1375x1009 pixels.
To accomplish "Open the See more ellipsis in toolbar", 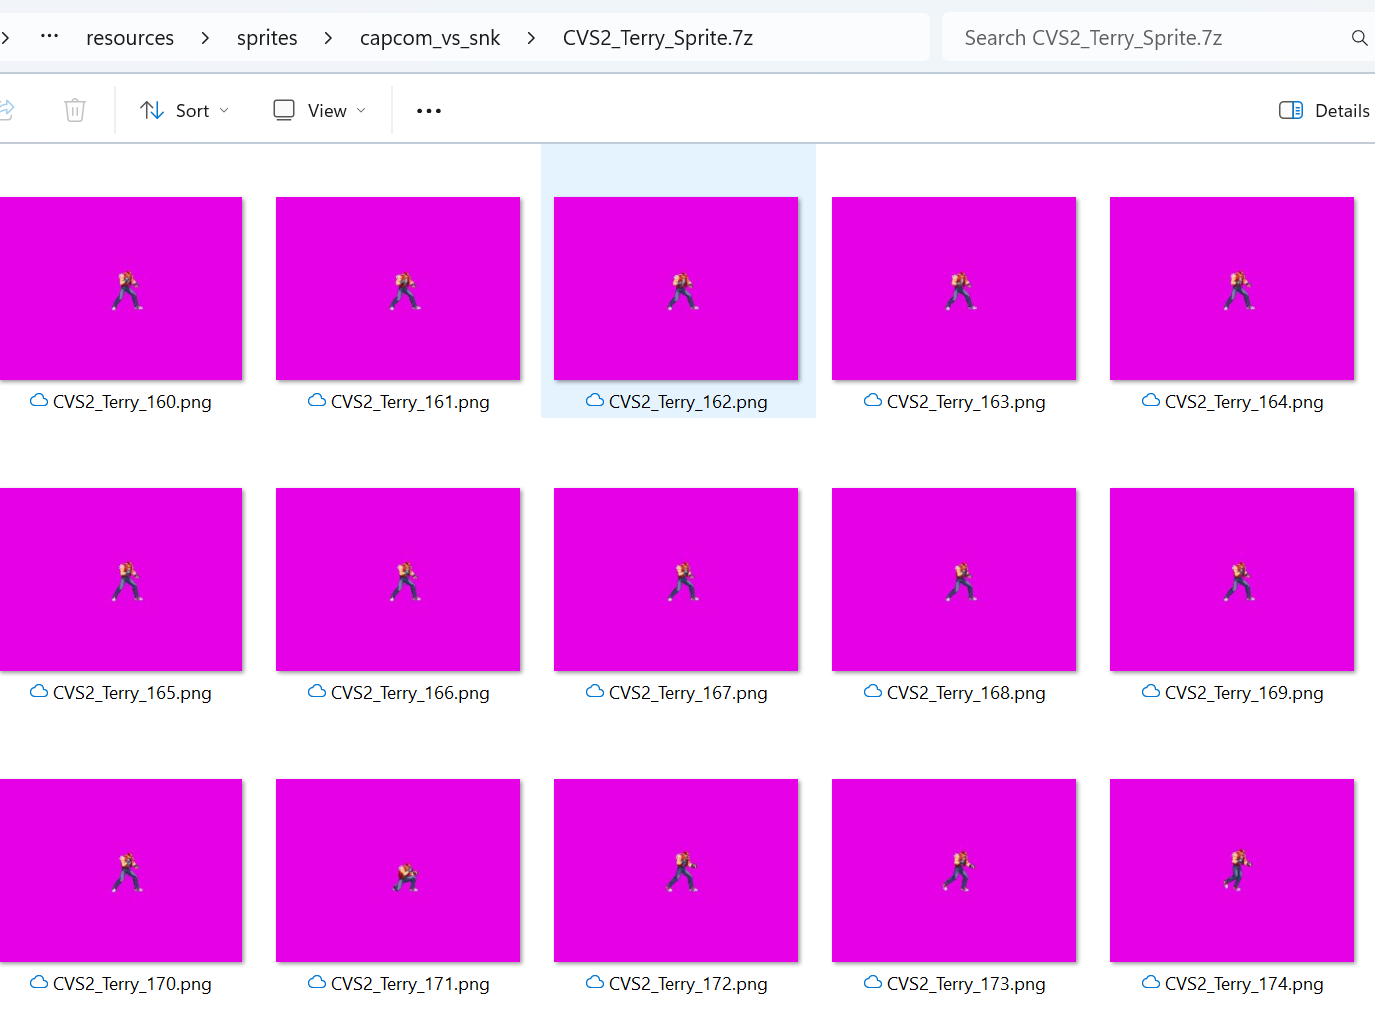I will coord(429,111).
